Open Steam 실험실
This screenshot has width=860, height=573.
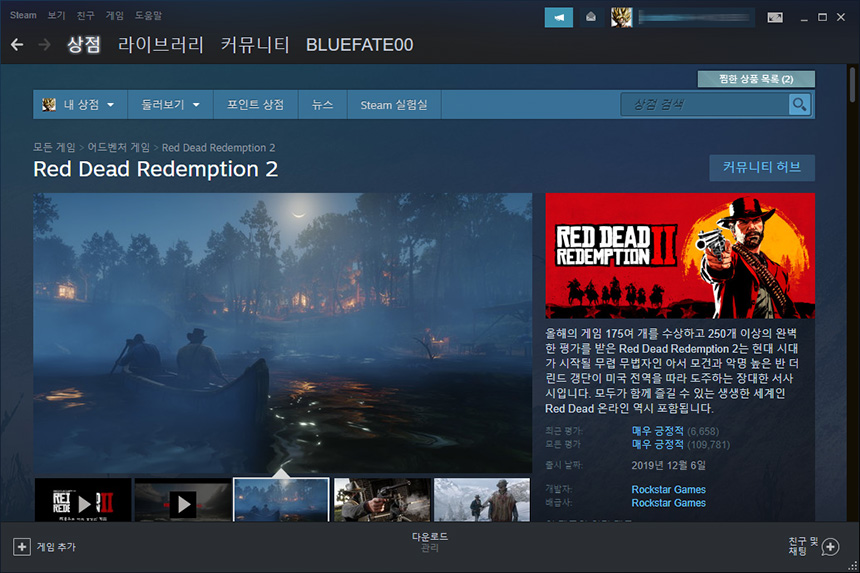(394, 104)
